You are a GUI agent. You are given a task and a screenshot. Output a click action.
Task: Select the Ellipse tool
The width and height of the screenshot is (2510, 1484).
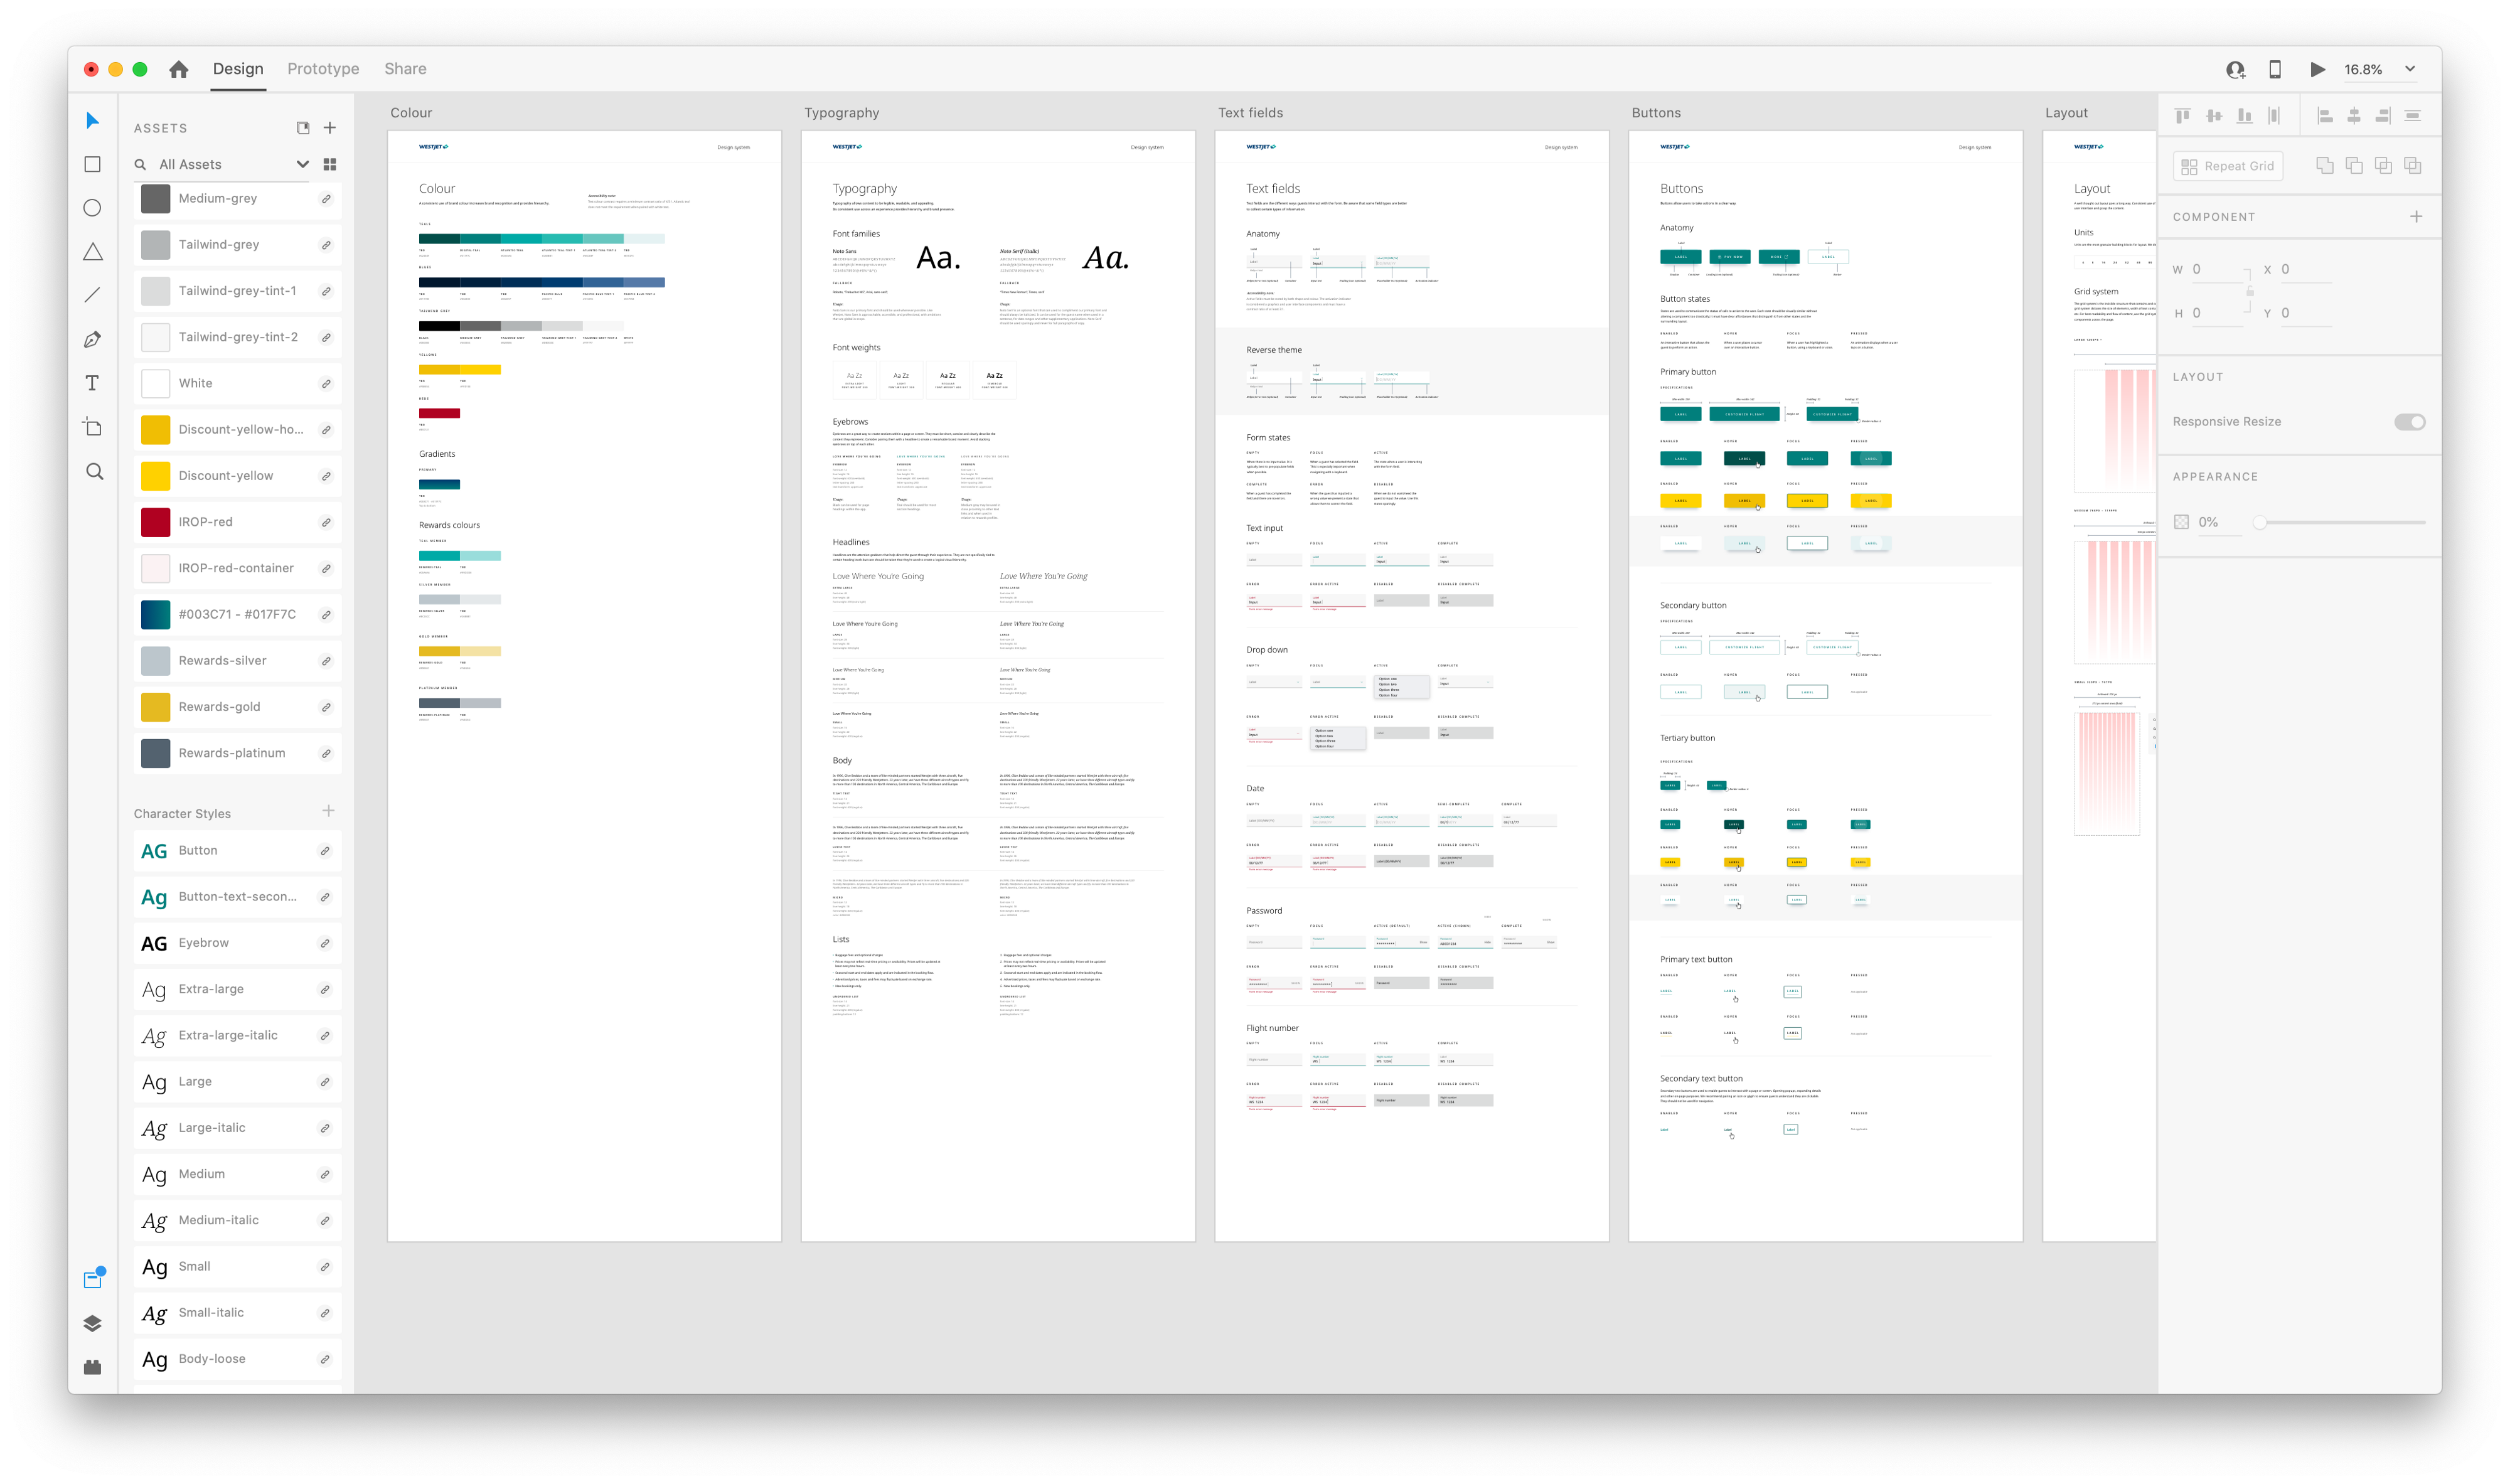(x=92, y=208)
